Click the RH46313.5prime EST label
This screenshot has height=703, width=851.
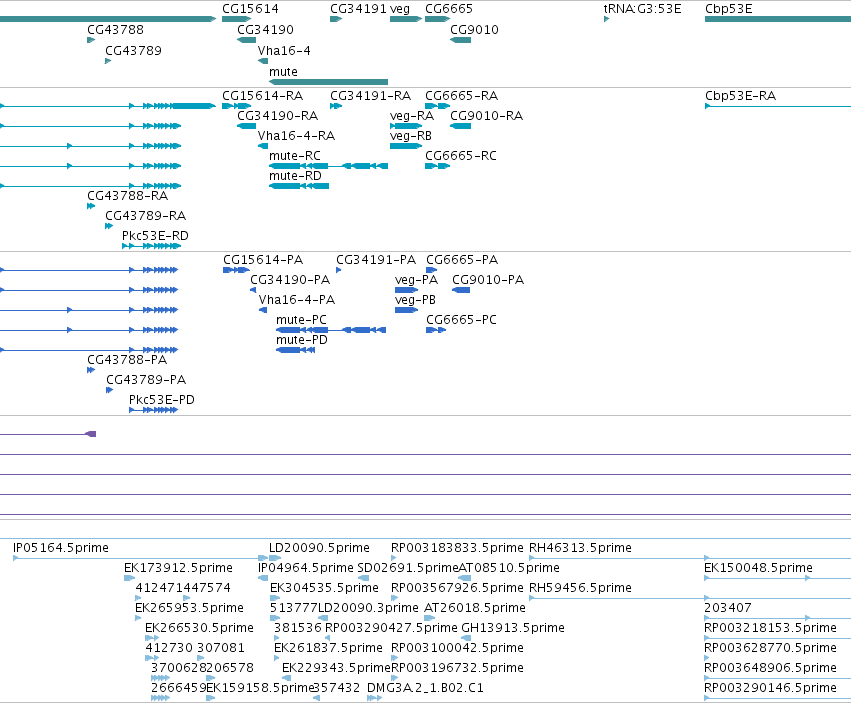tap(580, 548)
